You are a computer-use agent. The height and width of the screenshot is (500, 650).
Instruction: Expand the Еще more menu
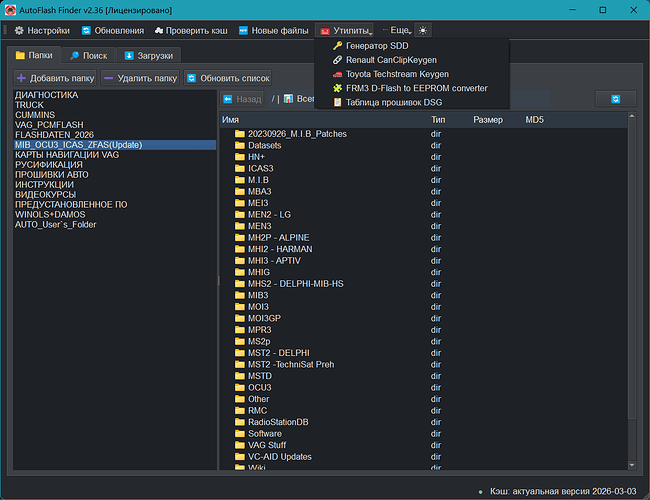[396, 31]
